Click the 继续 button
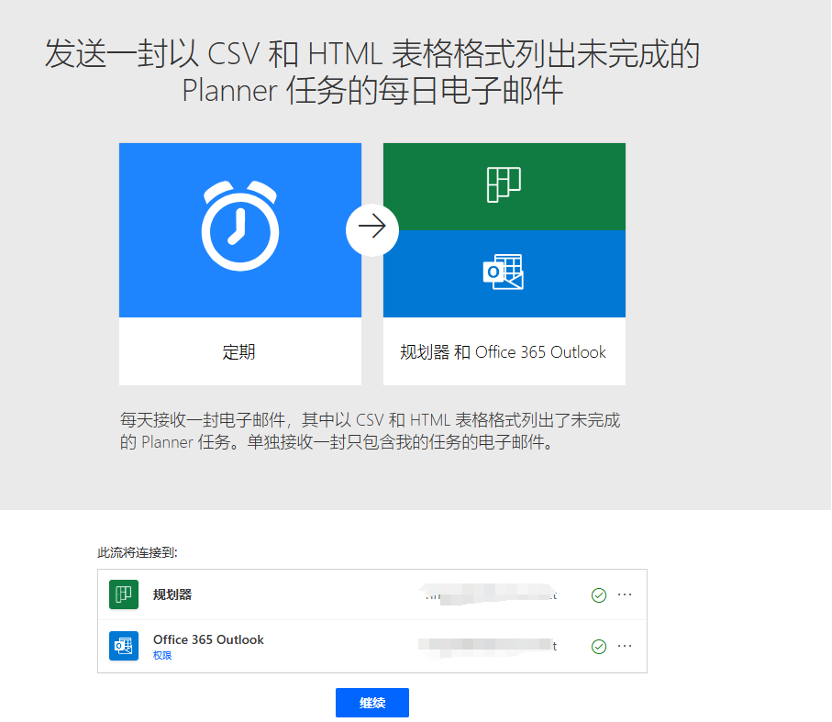This screenshot has height=722, width=832. 372,702
